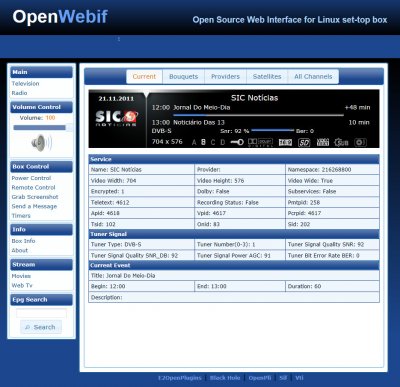The width and height of the screenshot is (400, 387).
Task: Click the teletext indicator icon
Action: 323,142
